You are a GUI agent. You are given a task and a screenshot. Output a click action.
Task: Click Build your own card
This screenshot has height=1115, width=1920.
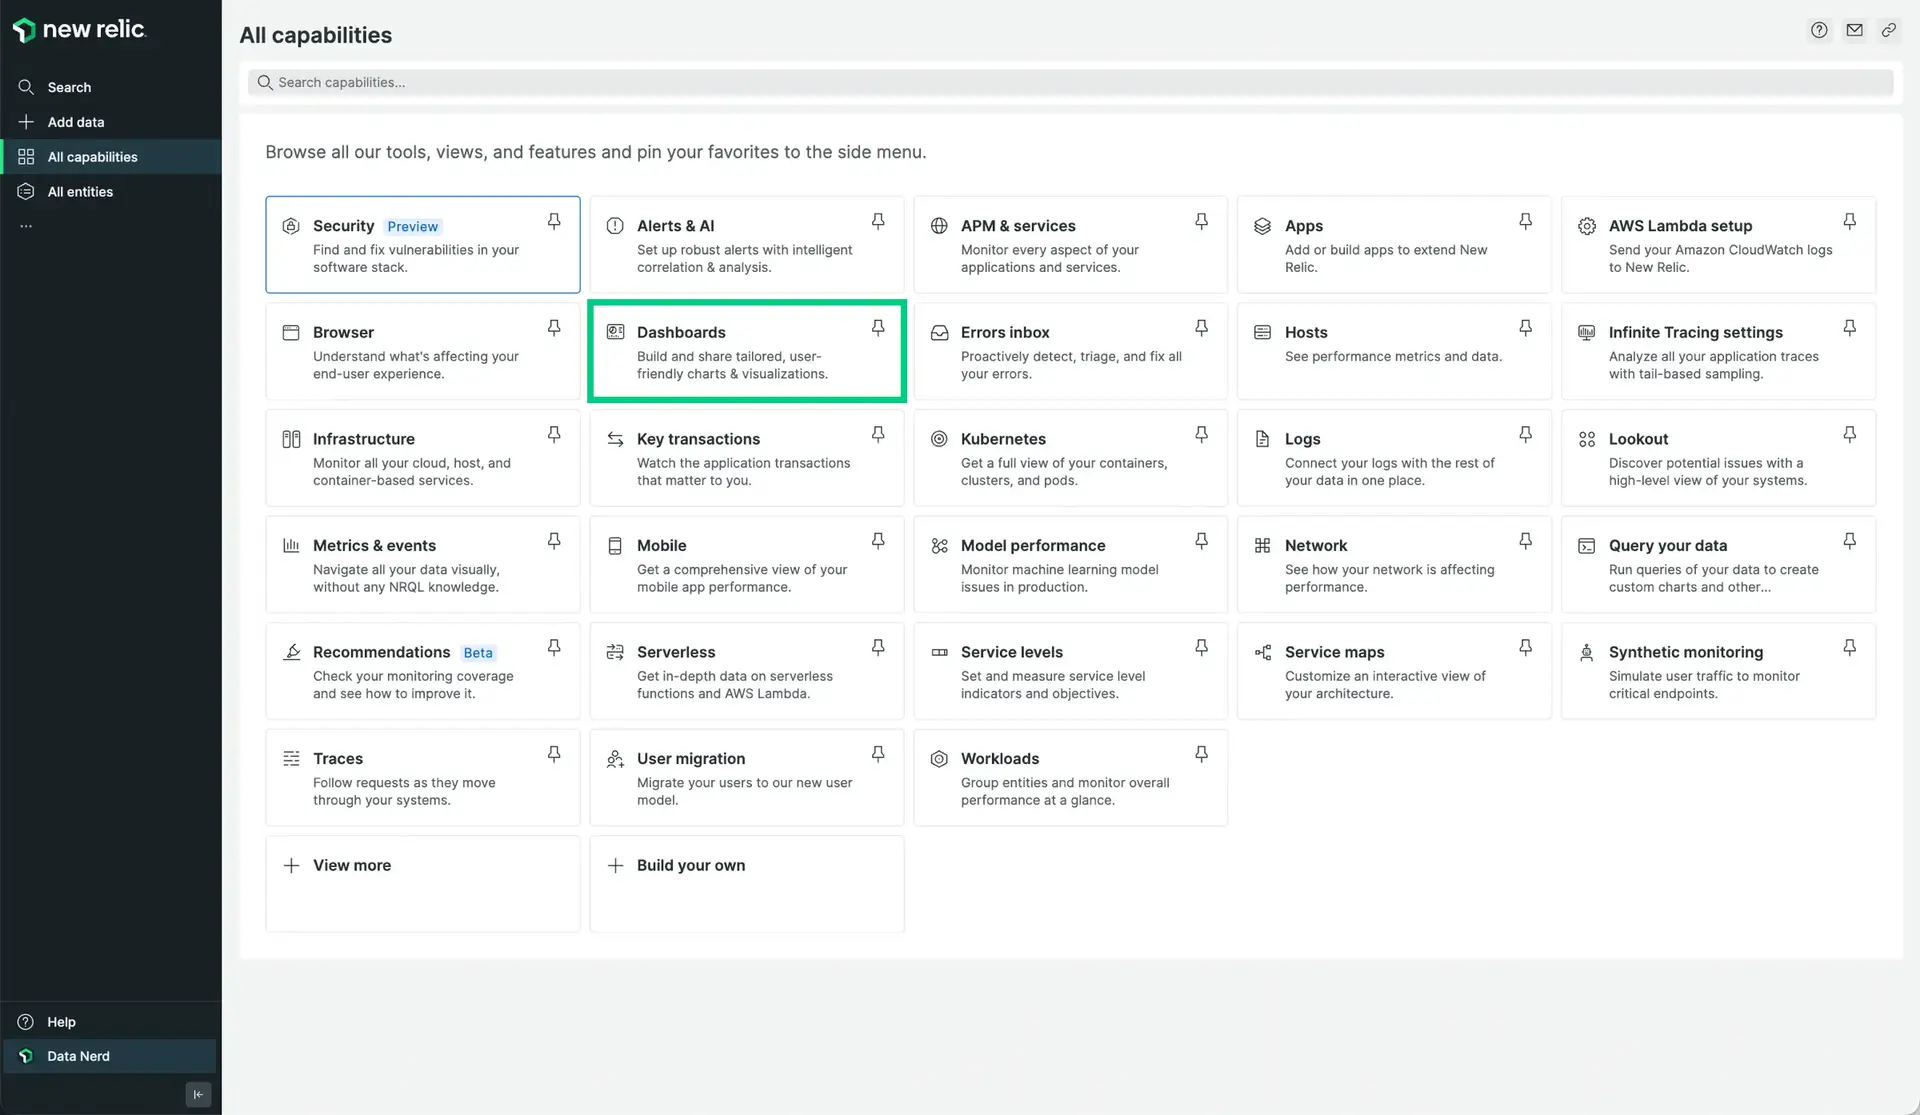pos(690,865)
